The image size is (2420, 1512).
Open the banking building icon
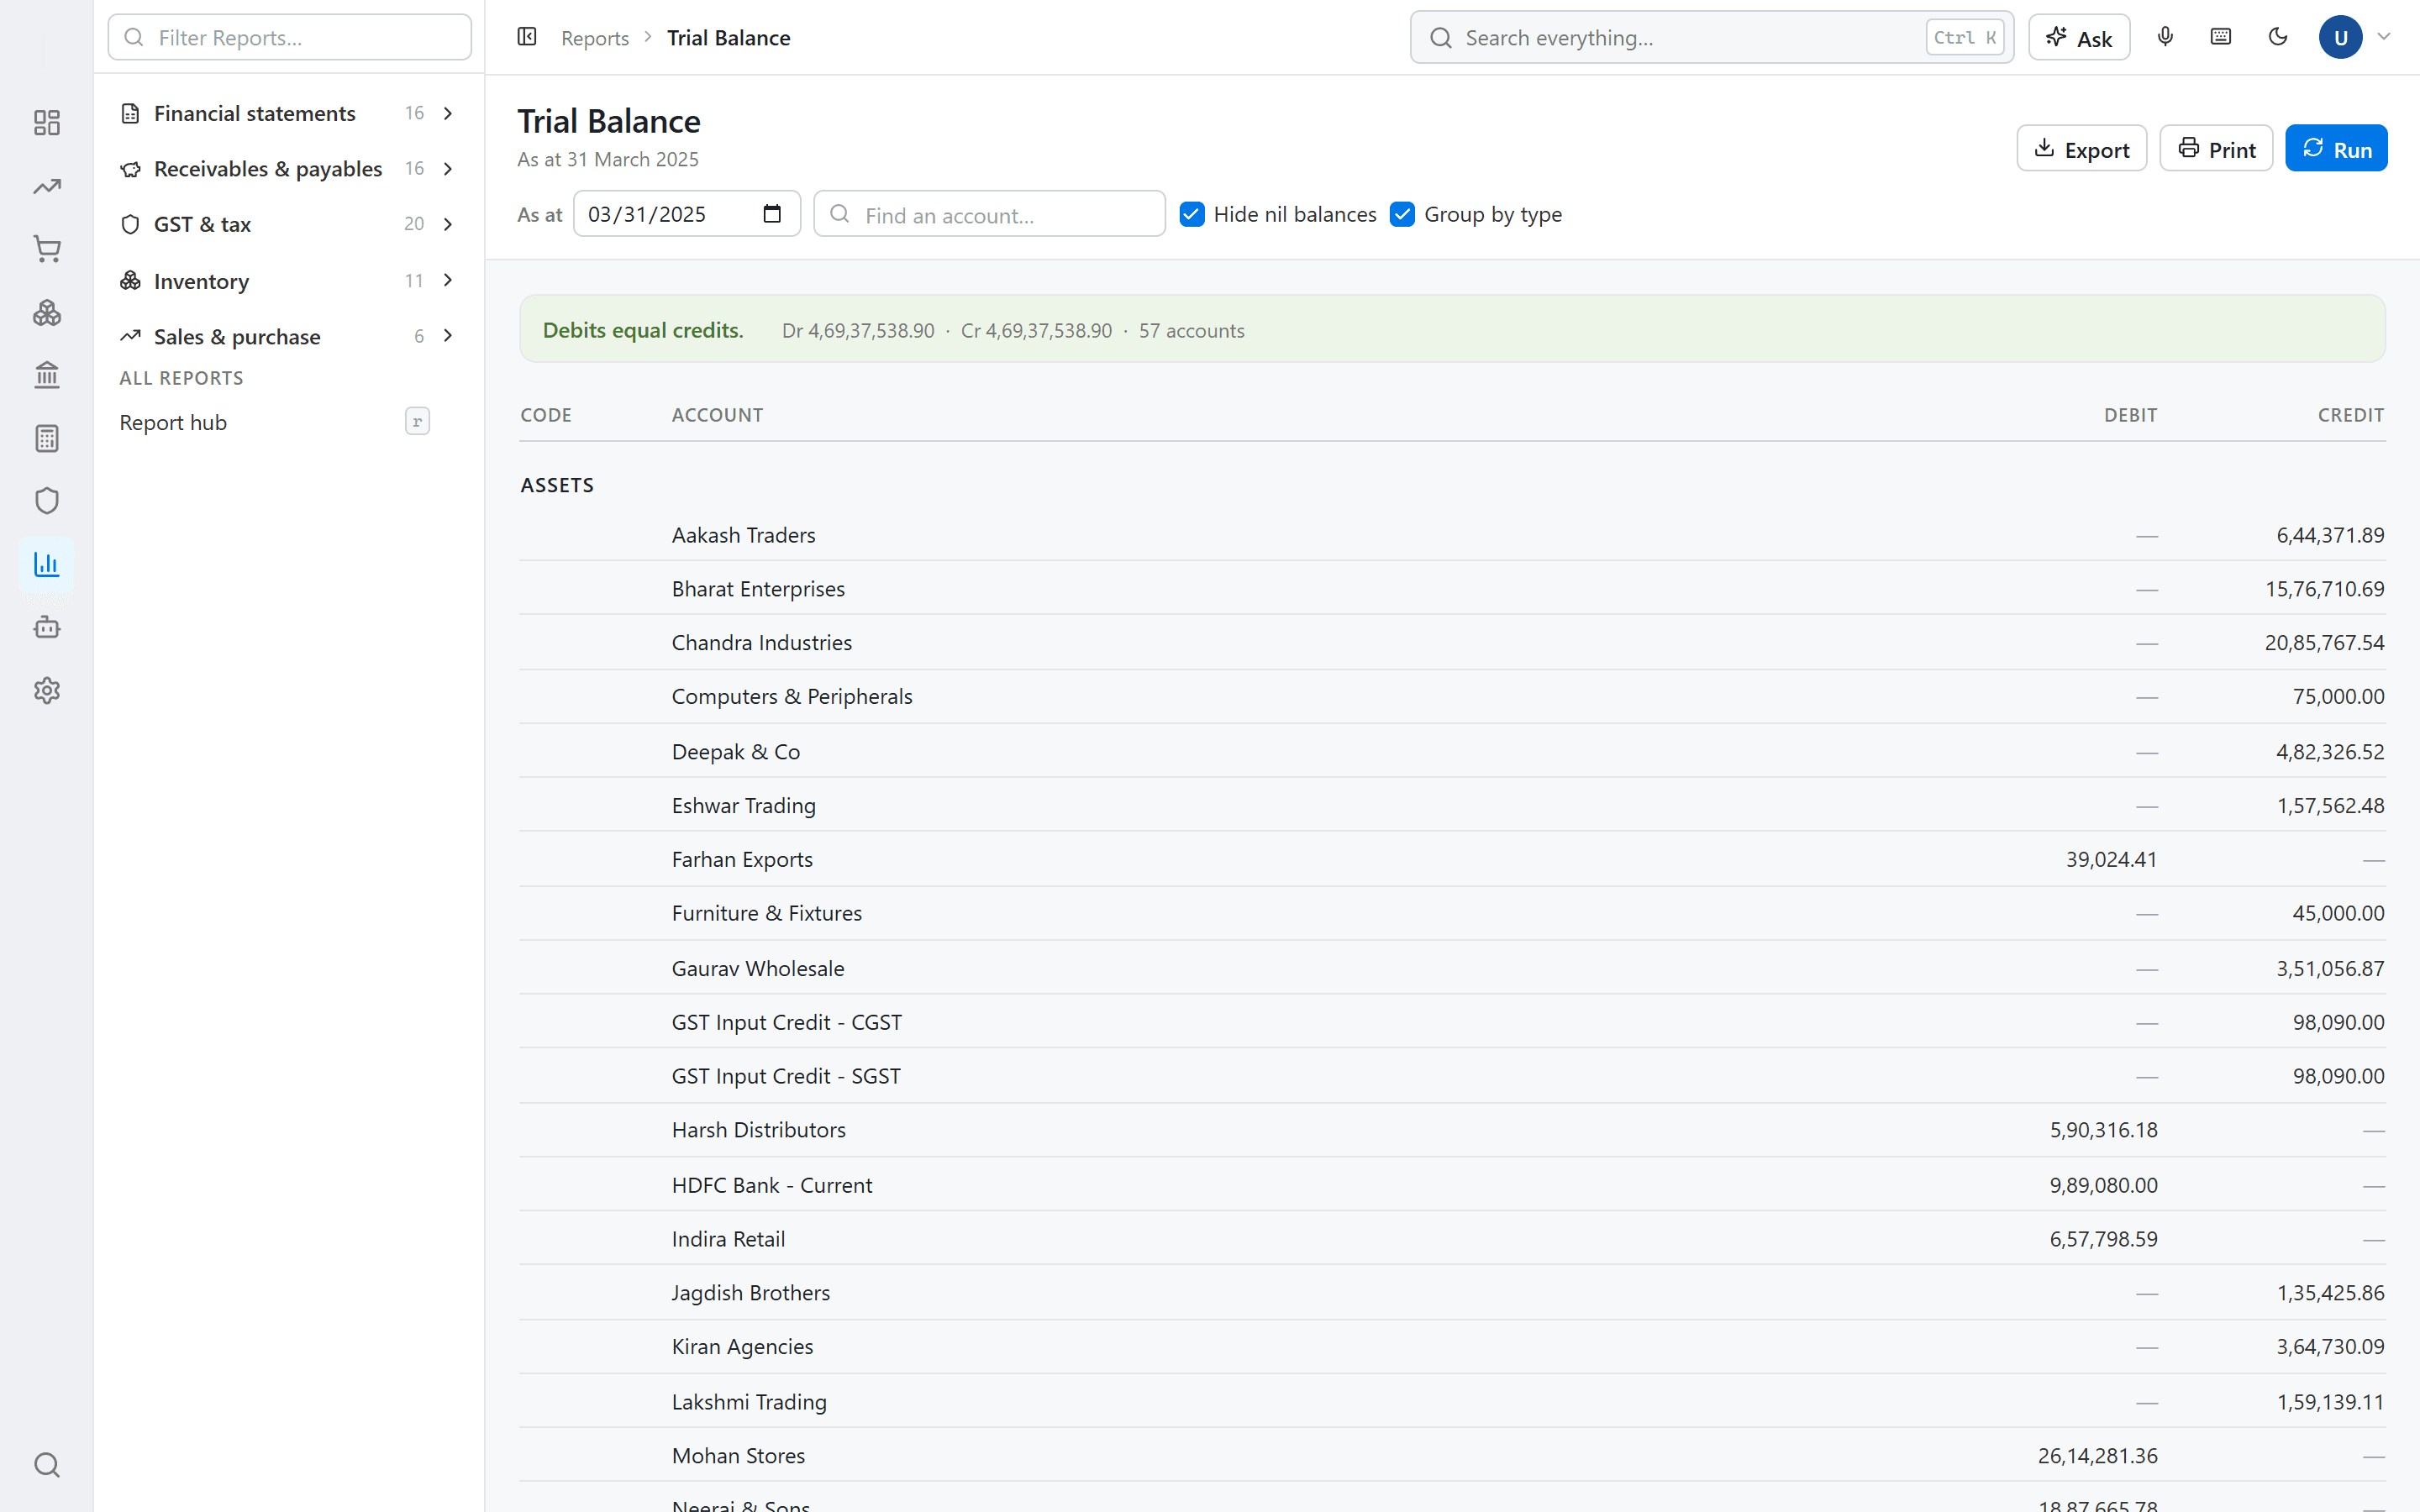47,375
